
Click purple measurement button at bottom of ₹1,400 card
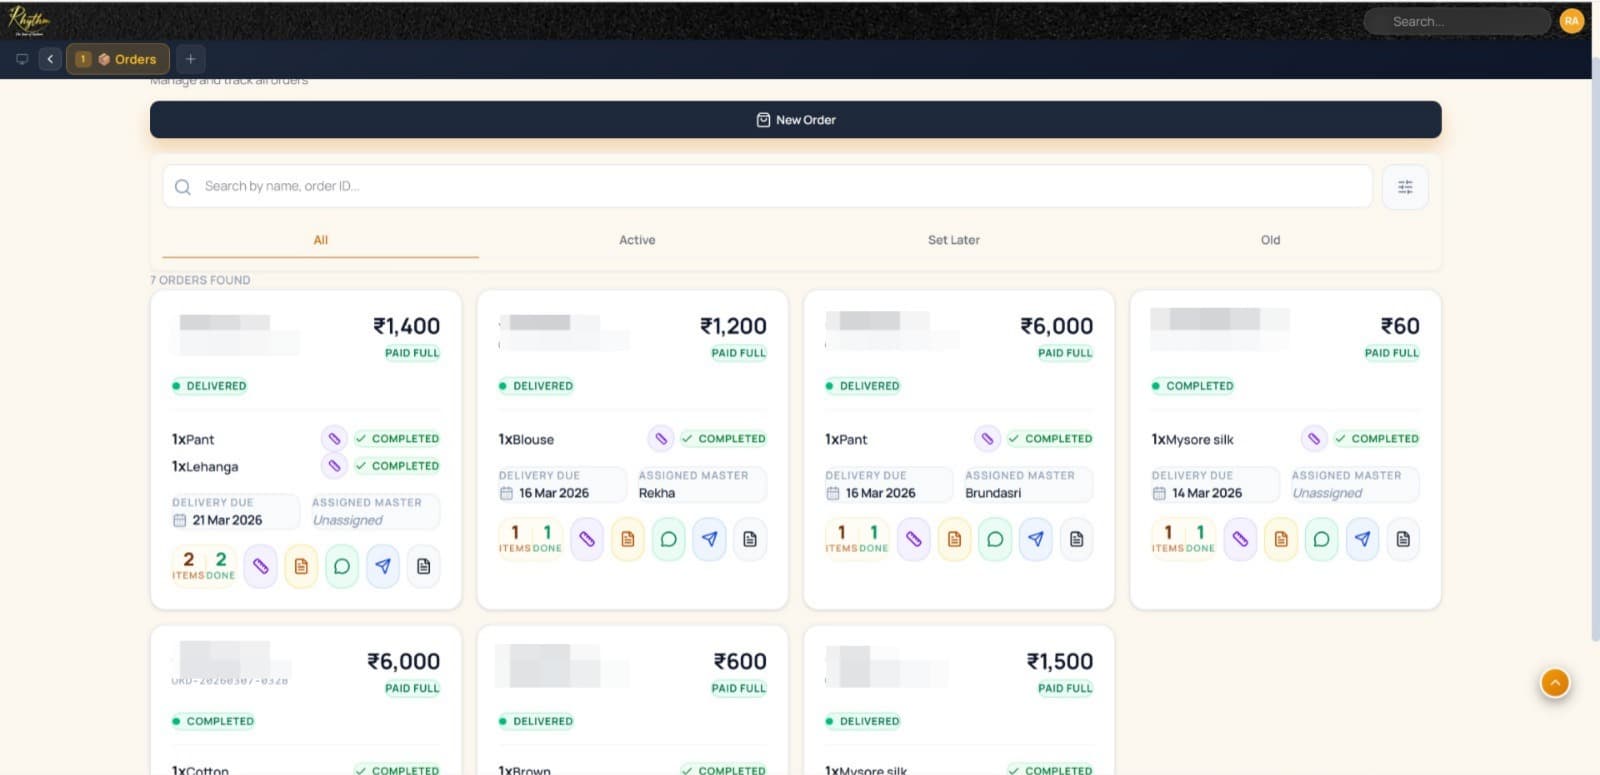pos(260,567)
